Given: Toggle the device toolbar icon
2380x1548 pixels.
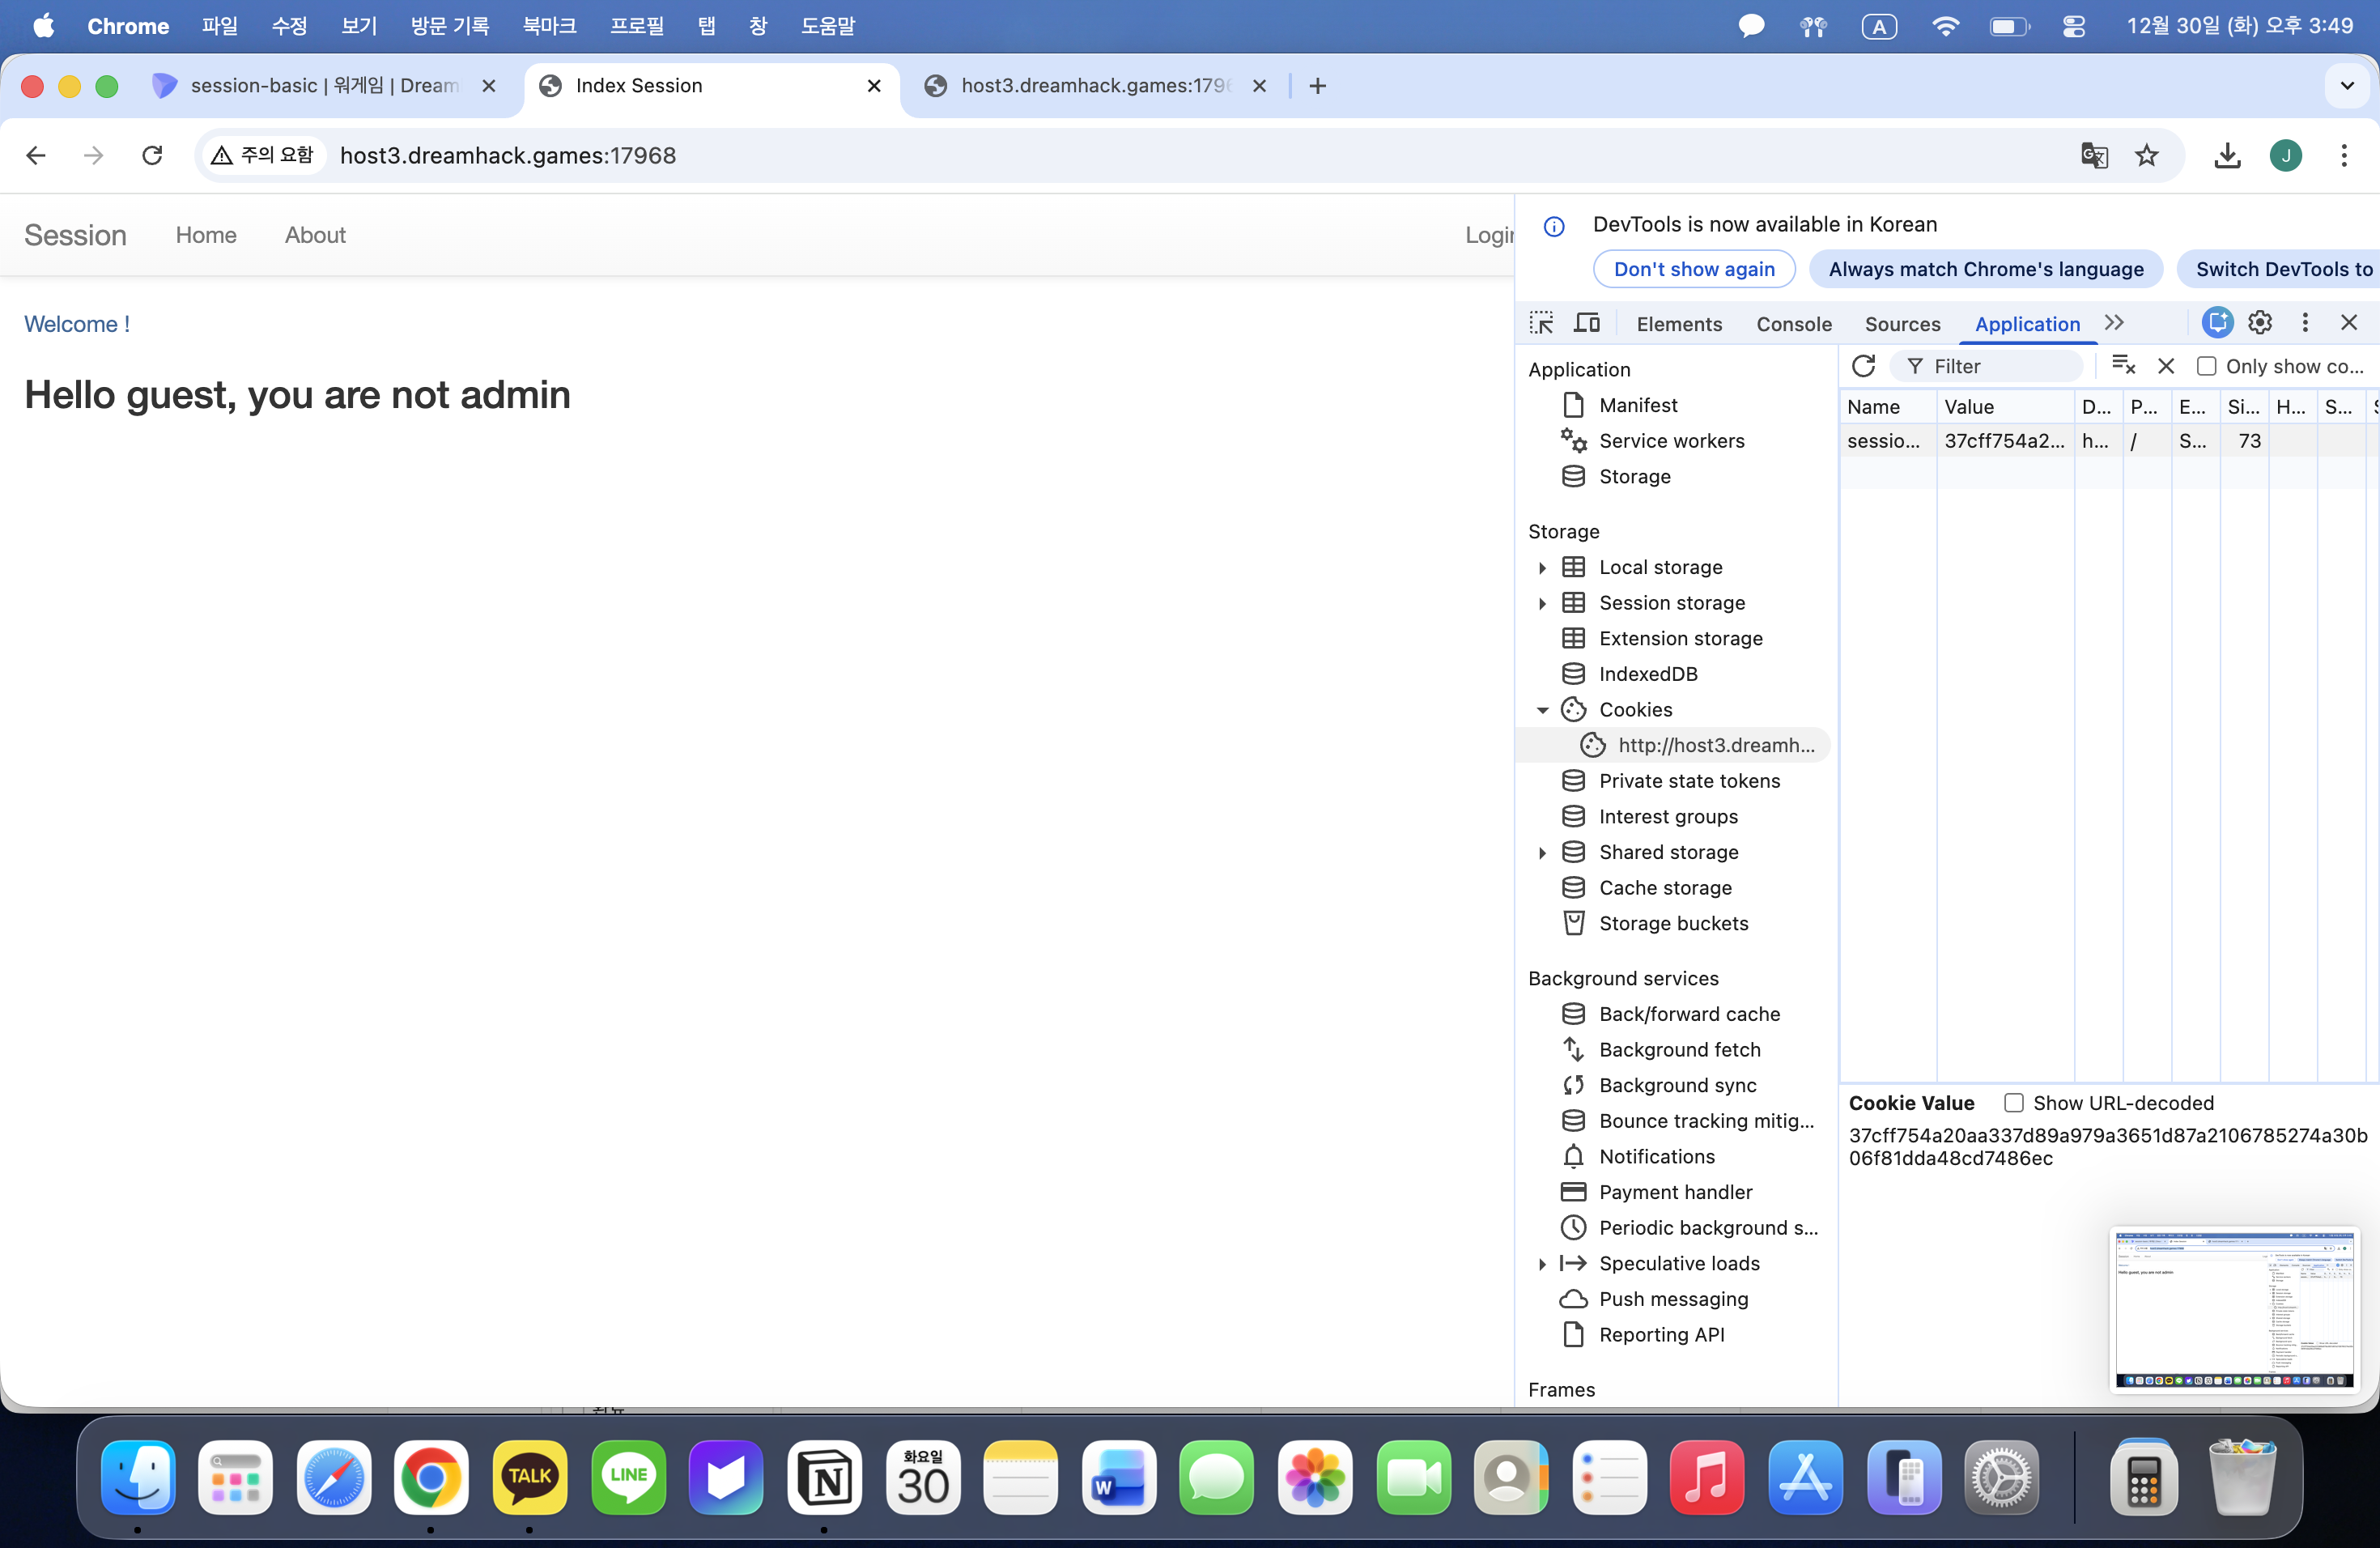Looking at the screenshot, I should 1587,323.
